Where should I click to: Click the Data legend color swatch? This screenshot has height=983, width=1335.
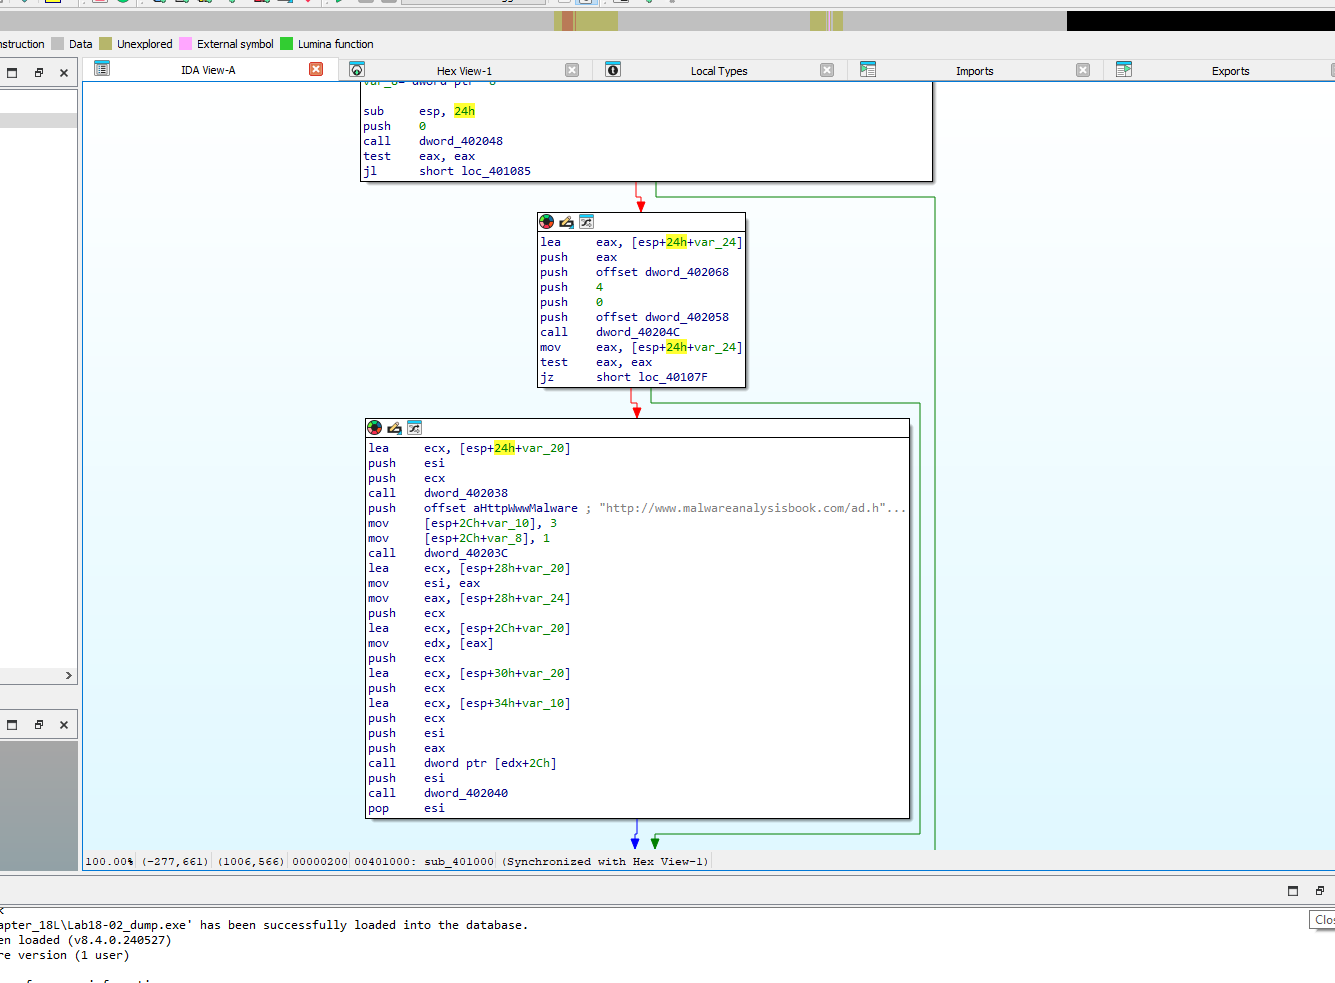pos(58,44)
